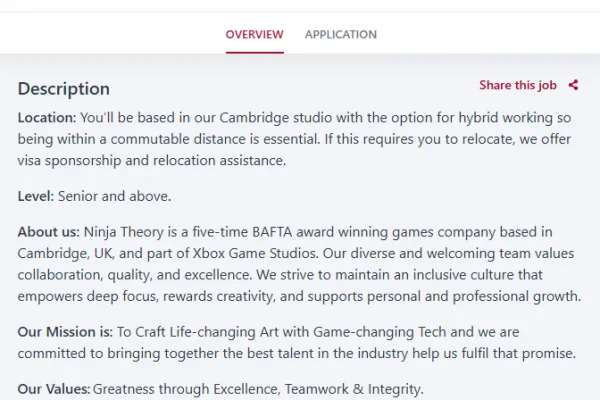Screen dimensions: 600x400
Task: Click 'visa sponsorship and relocation assistance' text
Action: click(x=151, y=161)
